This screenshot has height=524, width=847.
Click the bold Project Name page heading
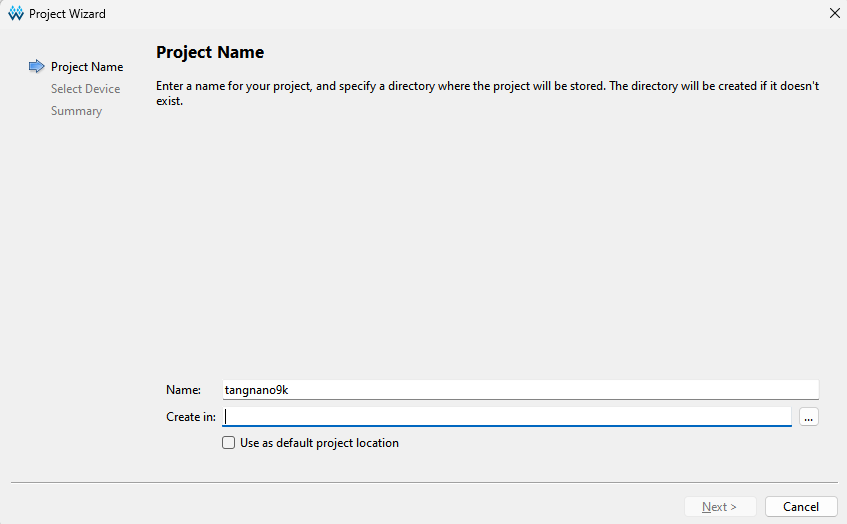click(x=210, y=52)
